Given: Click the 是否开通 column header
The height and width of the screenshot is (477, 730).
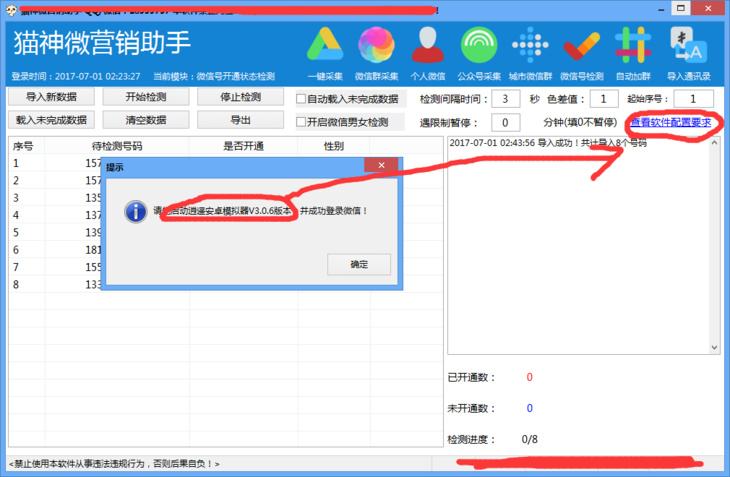Looking at the screenshot, I should pyautogui.click(x=243, y=146).
